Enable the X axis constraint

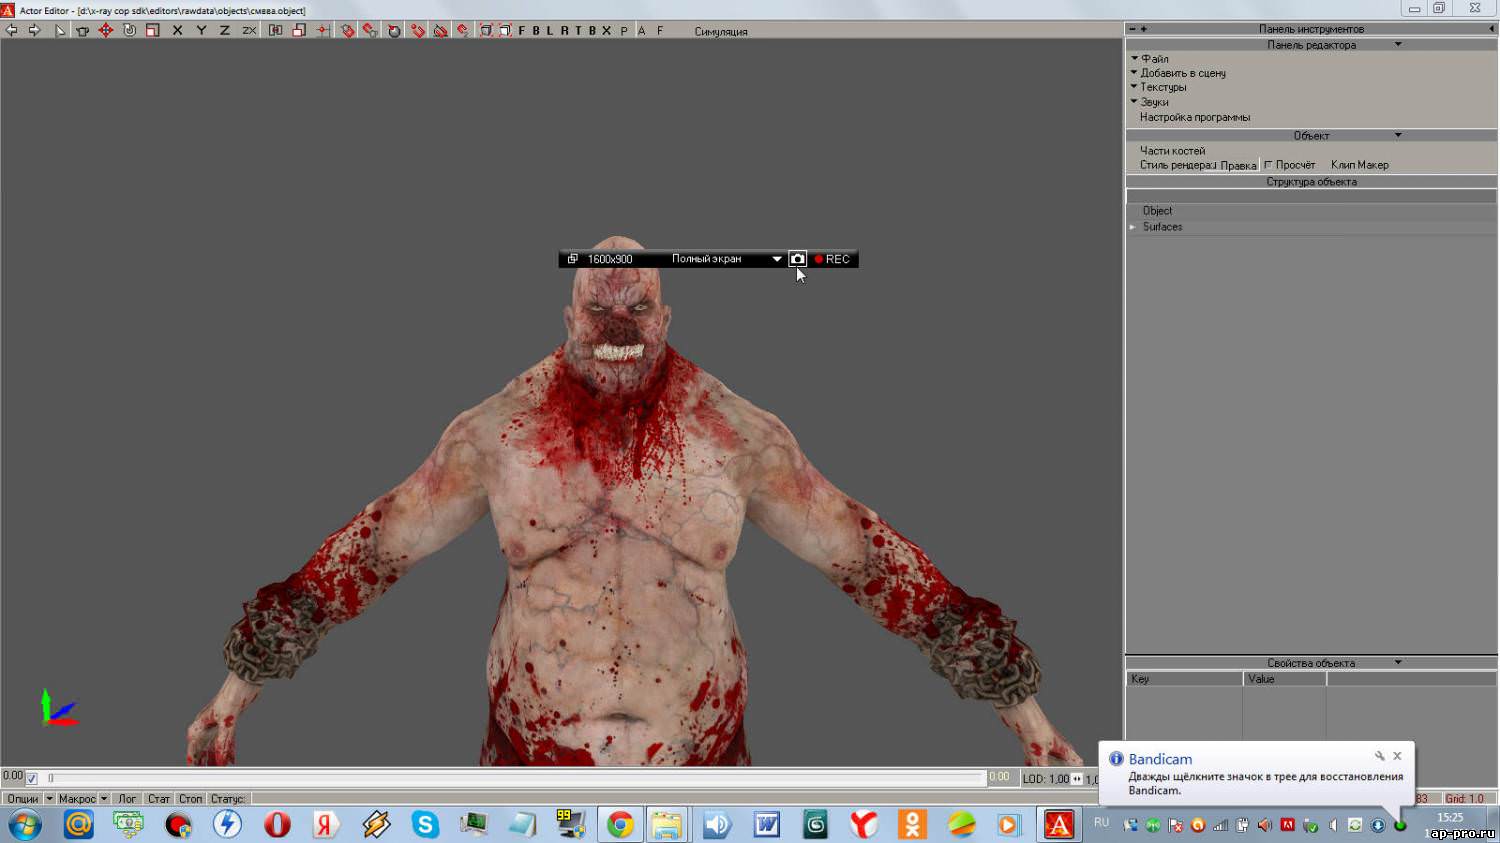pos(177,31)
